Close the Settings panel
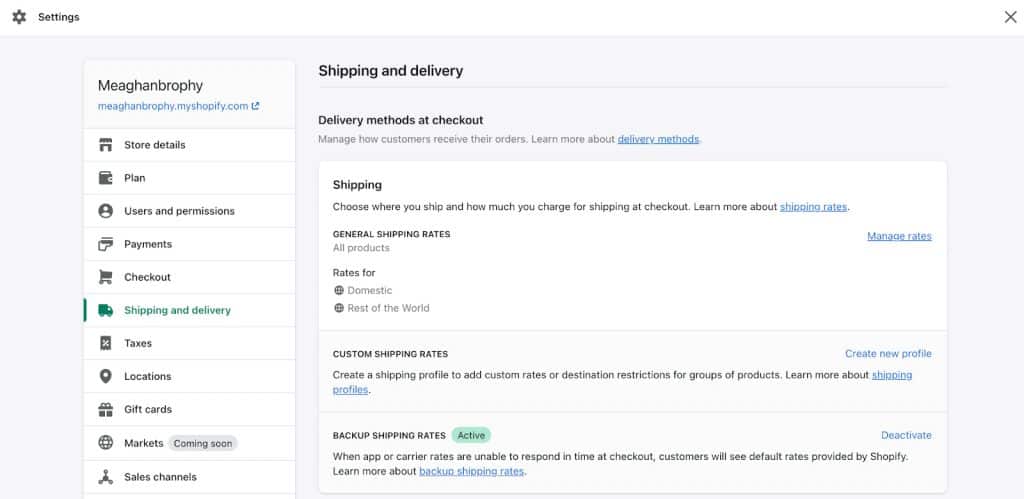This screenshot has width=1024, height=499. click(1010, 17)
